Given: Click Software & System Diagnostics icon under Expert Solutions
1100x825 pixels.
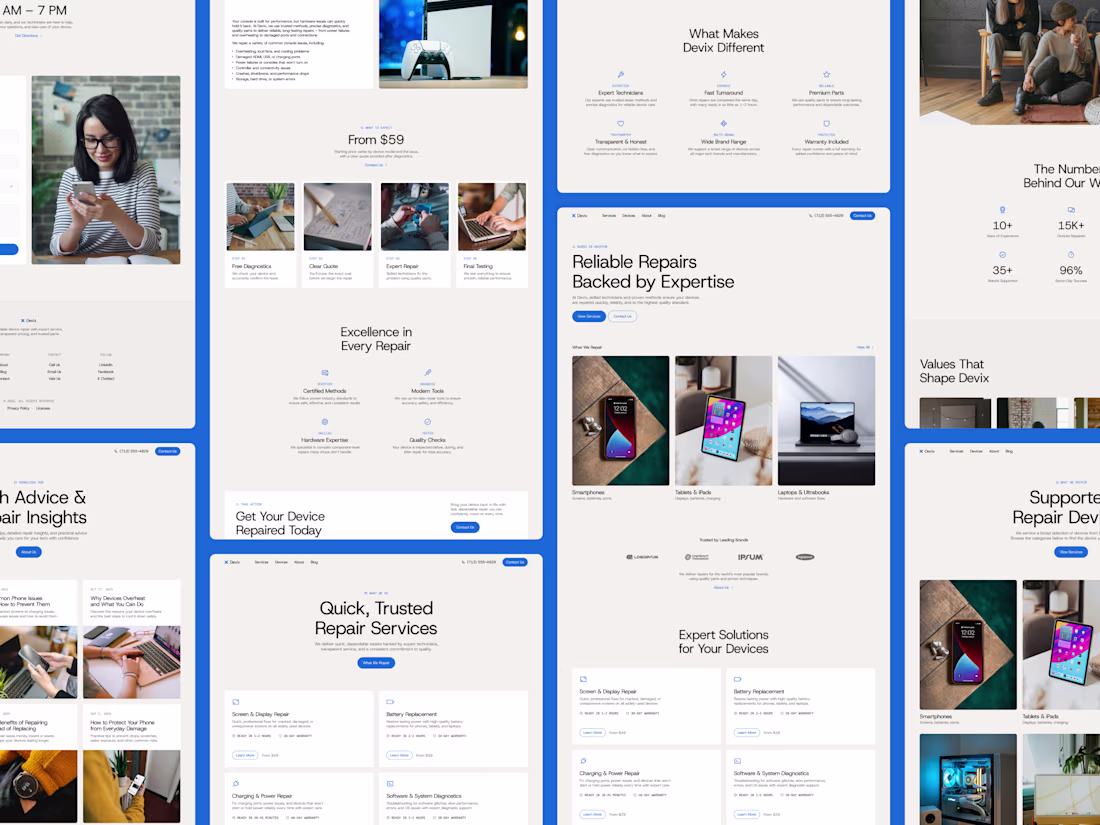Looking at the screenshot, I should [x=737, y=760].
